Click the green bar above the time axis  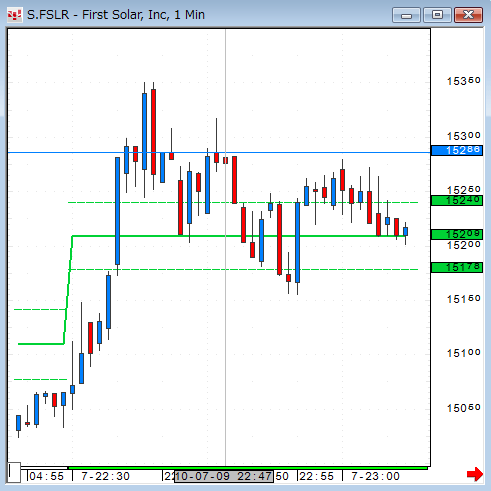[x=248, y=468]
